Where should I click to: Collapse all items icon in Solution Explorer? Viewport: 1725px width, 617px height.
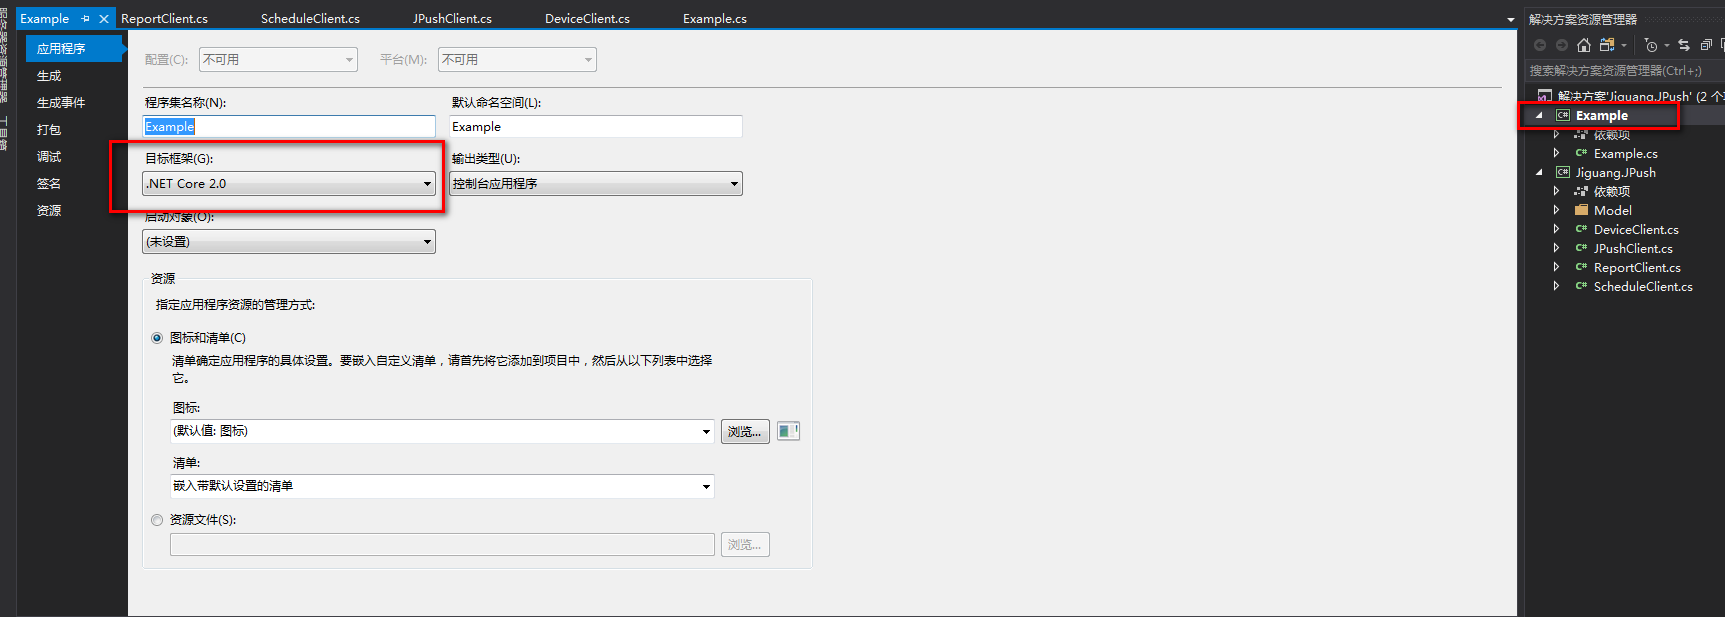click(1706, 45)
